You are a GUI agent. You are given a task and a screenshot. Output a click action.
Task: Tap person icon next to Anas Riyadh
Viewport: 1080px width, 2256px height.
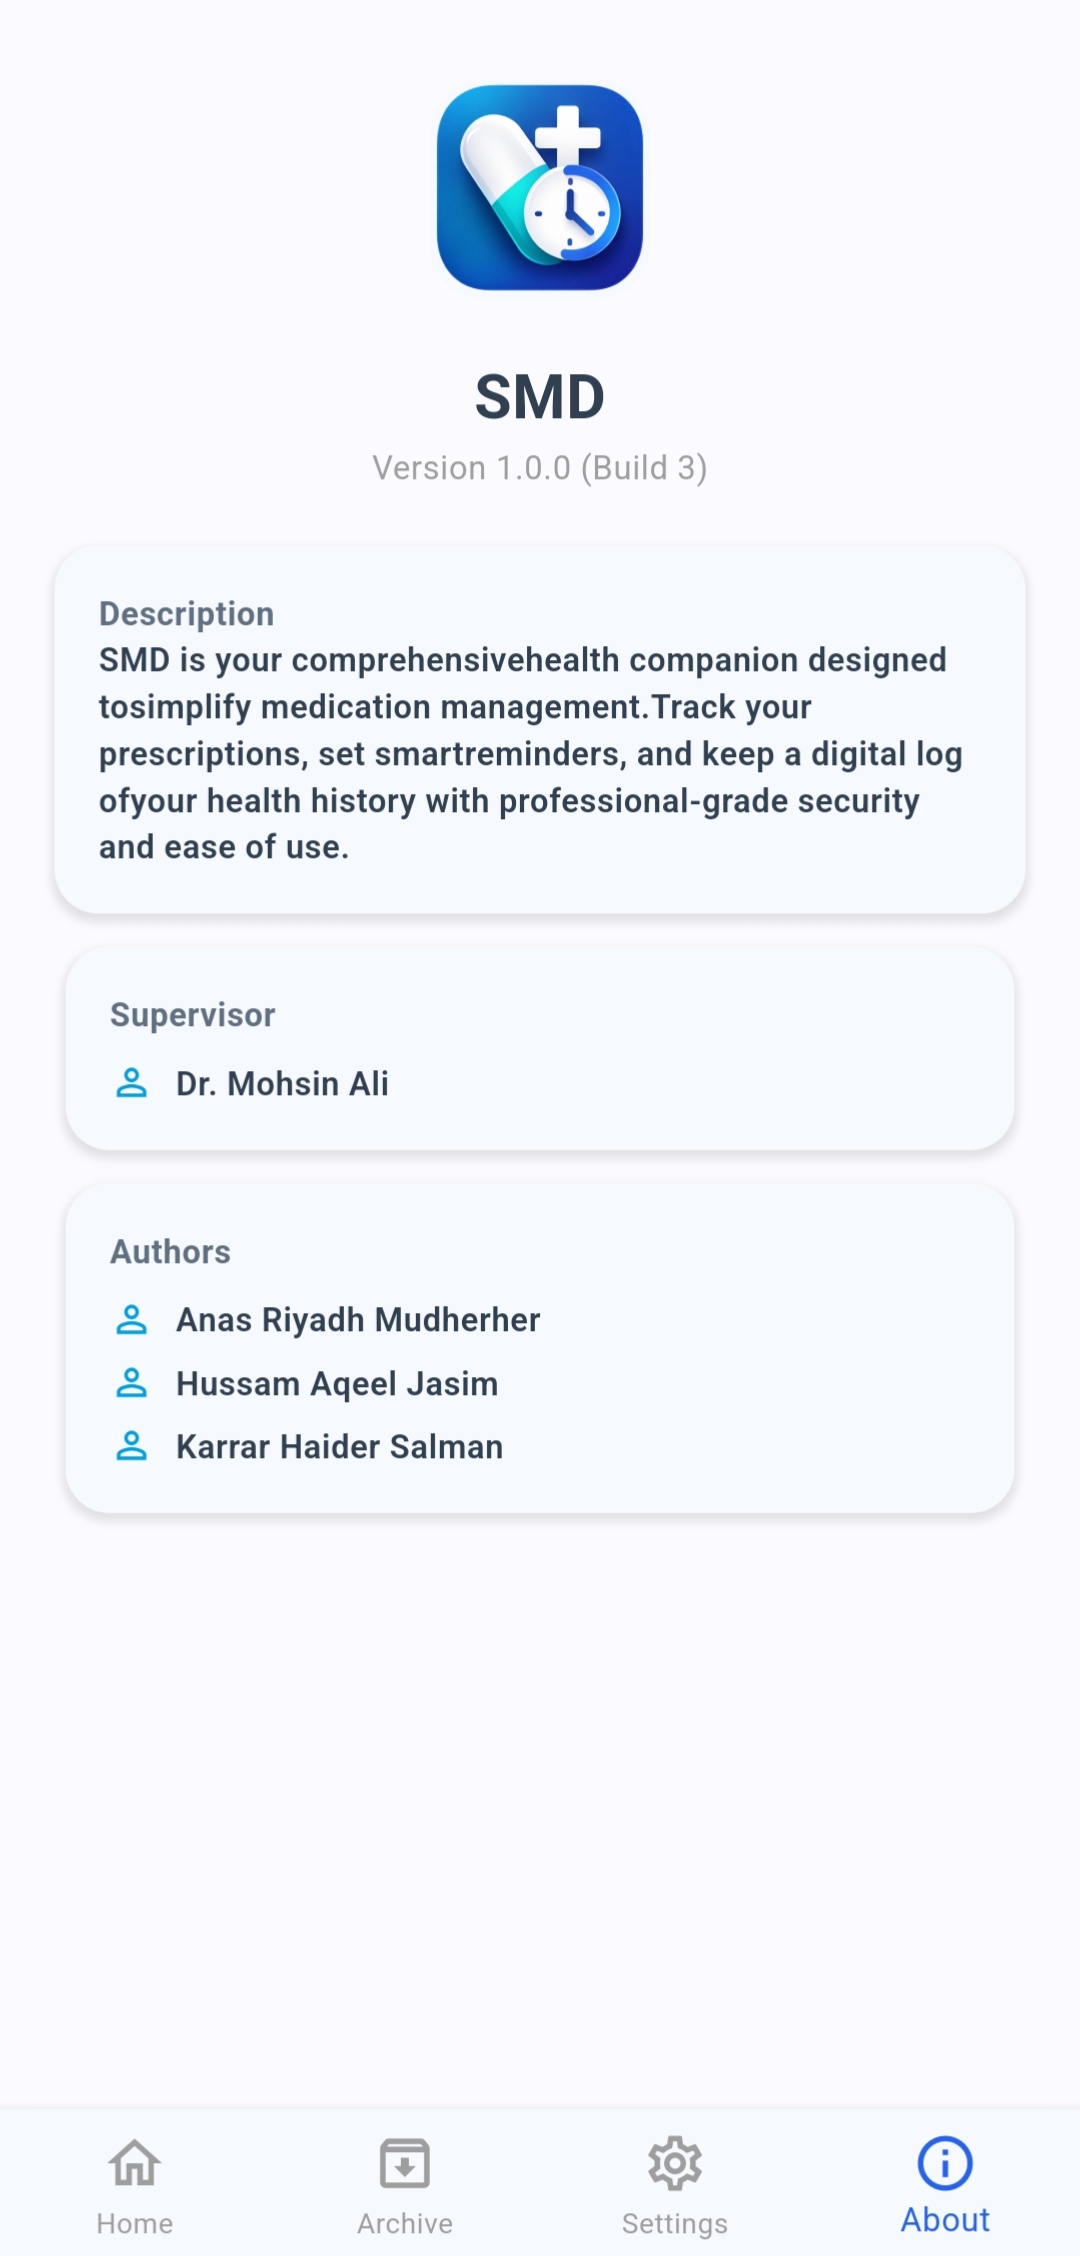tap(132, 1320)
